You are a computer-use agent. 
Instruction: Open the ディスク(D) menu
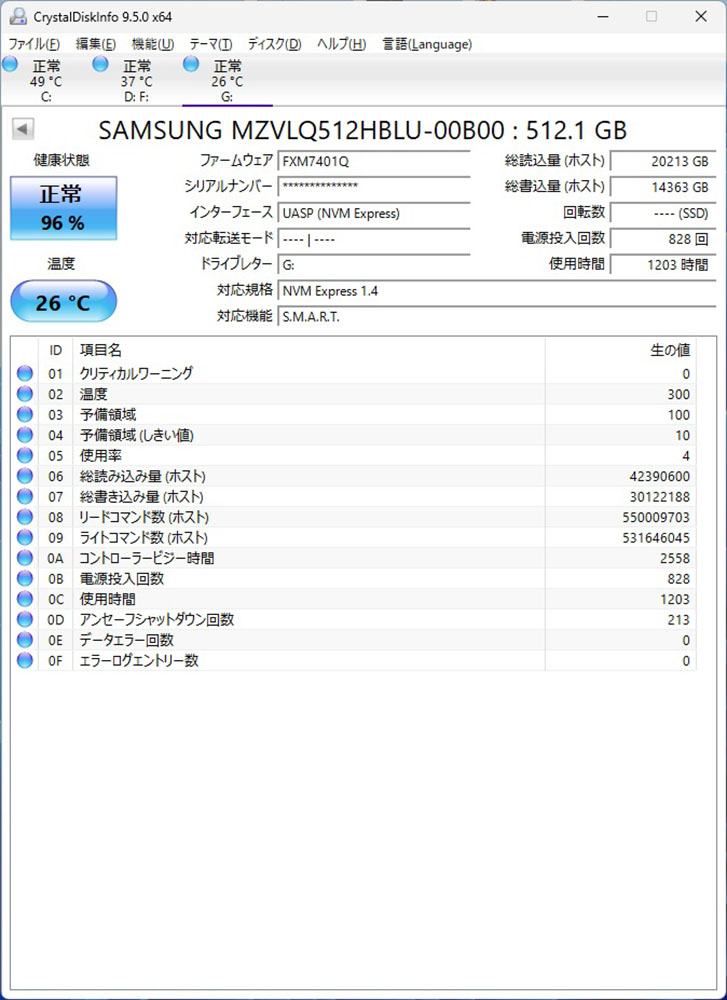[x=274, y=45]
